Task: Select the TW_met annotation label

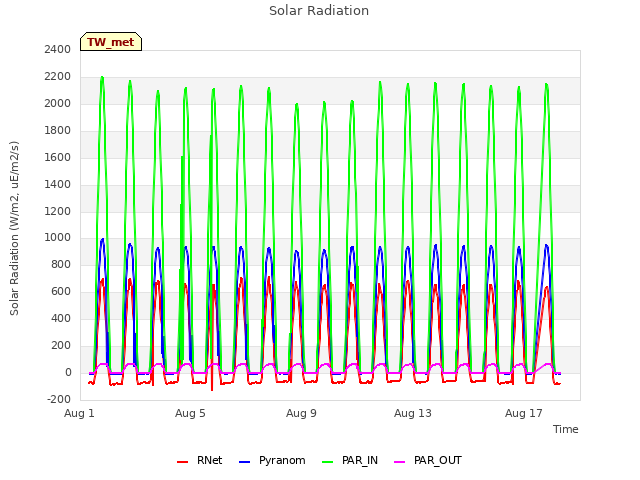Action: pos(111,42)
